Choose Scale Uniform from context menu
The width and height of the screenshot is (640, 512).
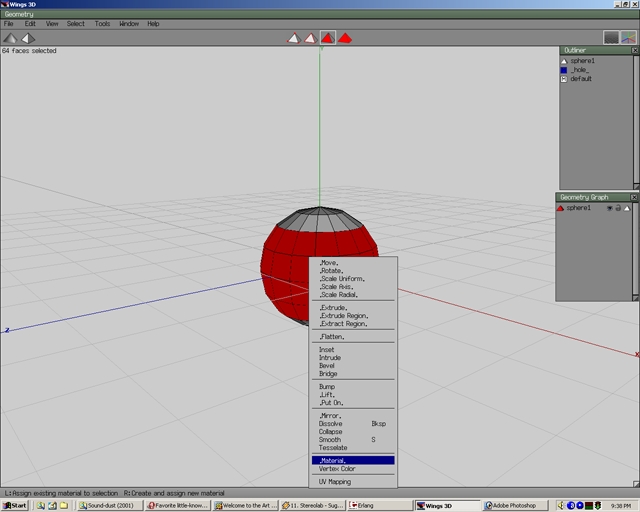point(353,279)
